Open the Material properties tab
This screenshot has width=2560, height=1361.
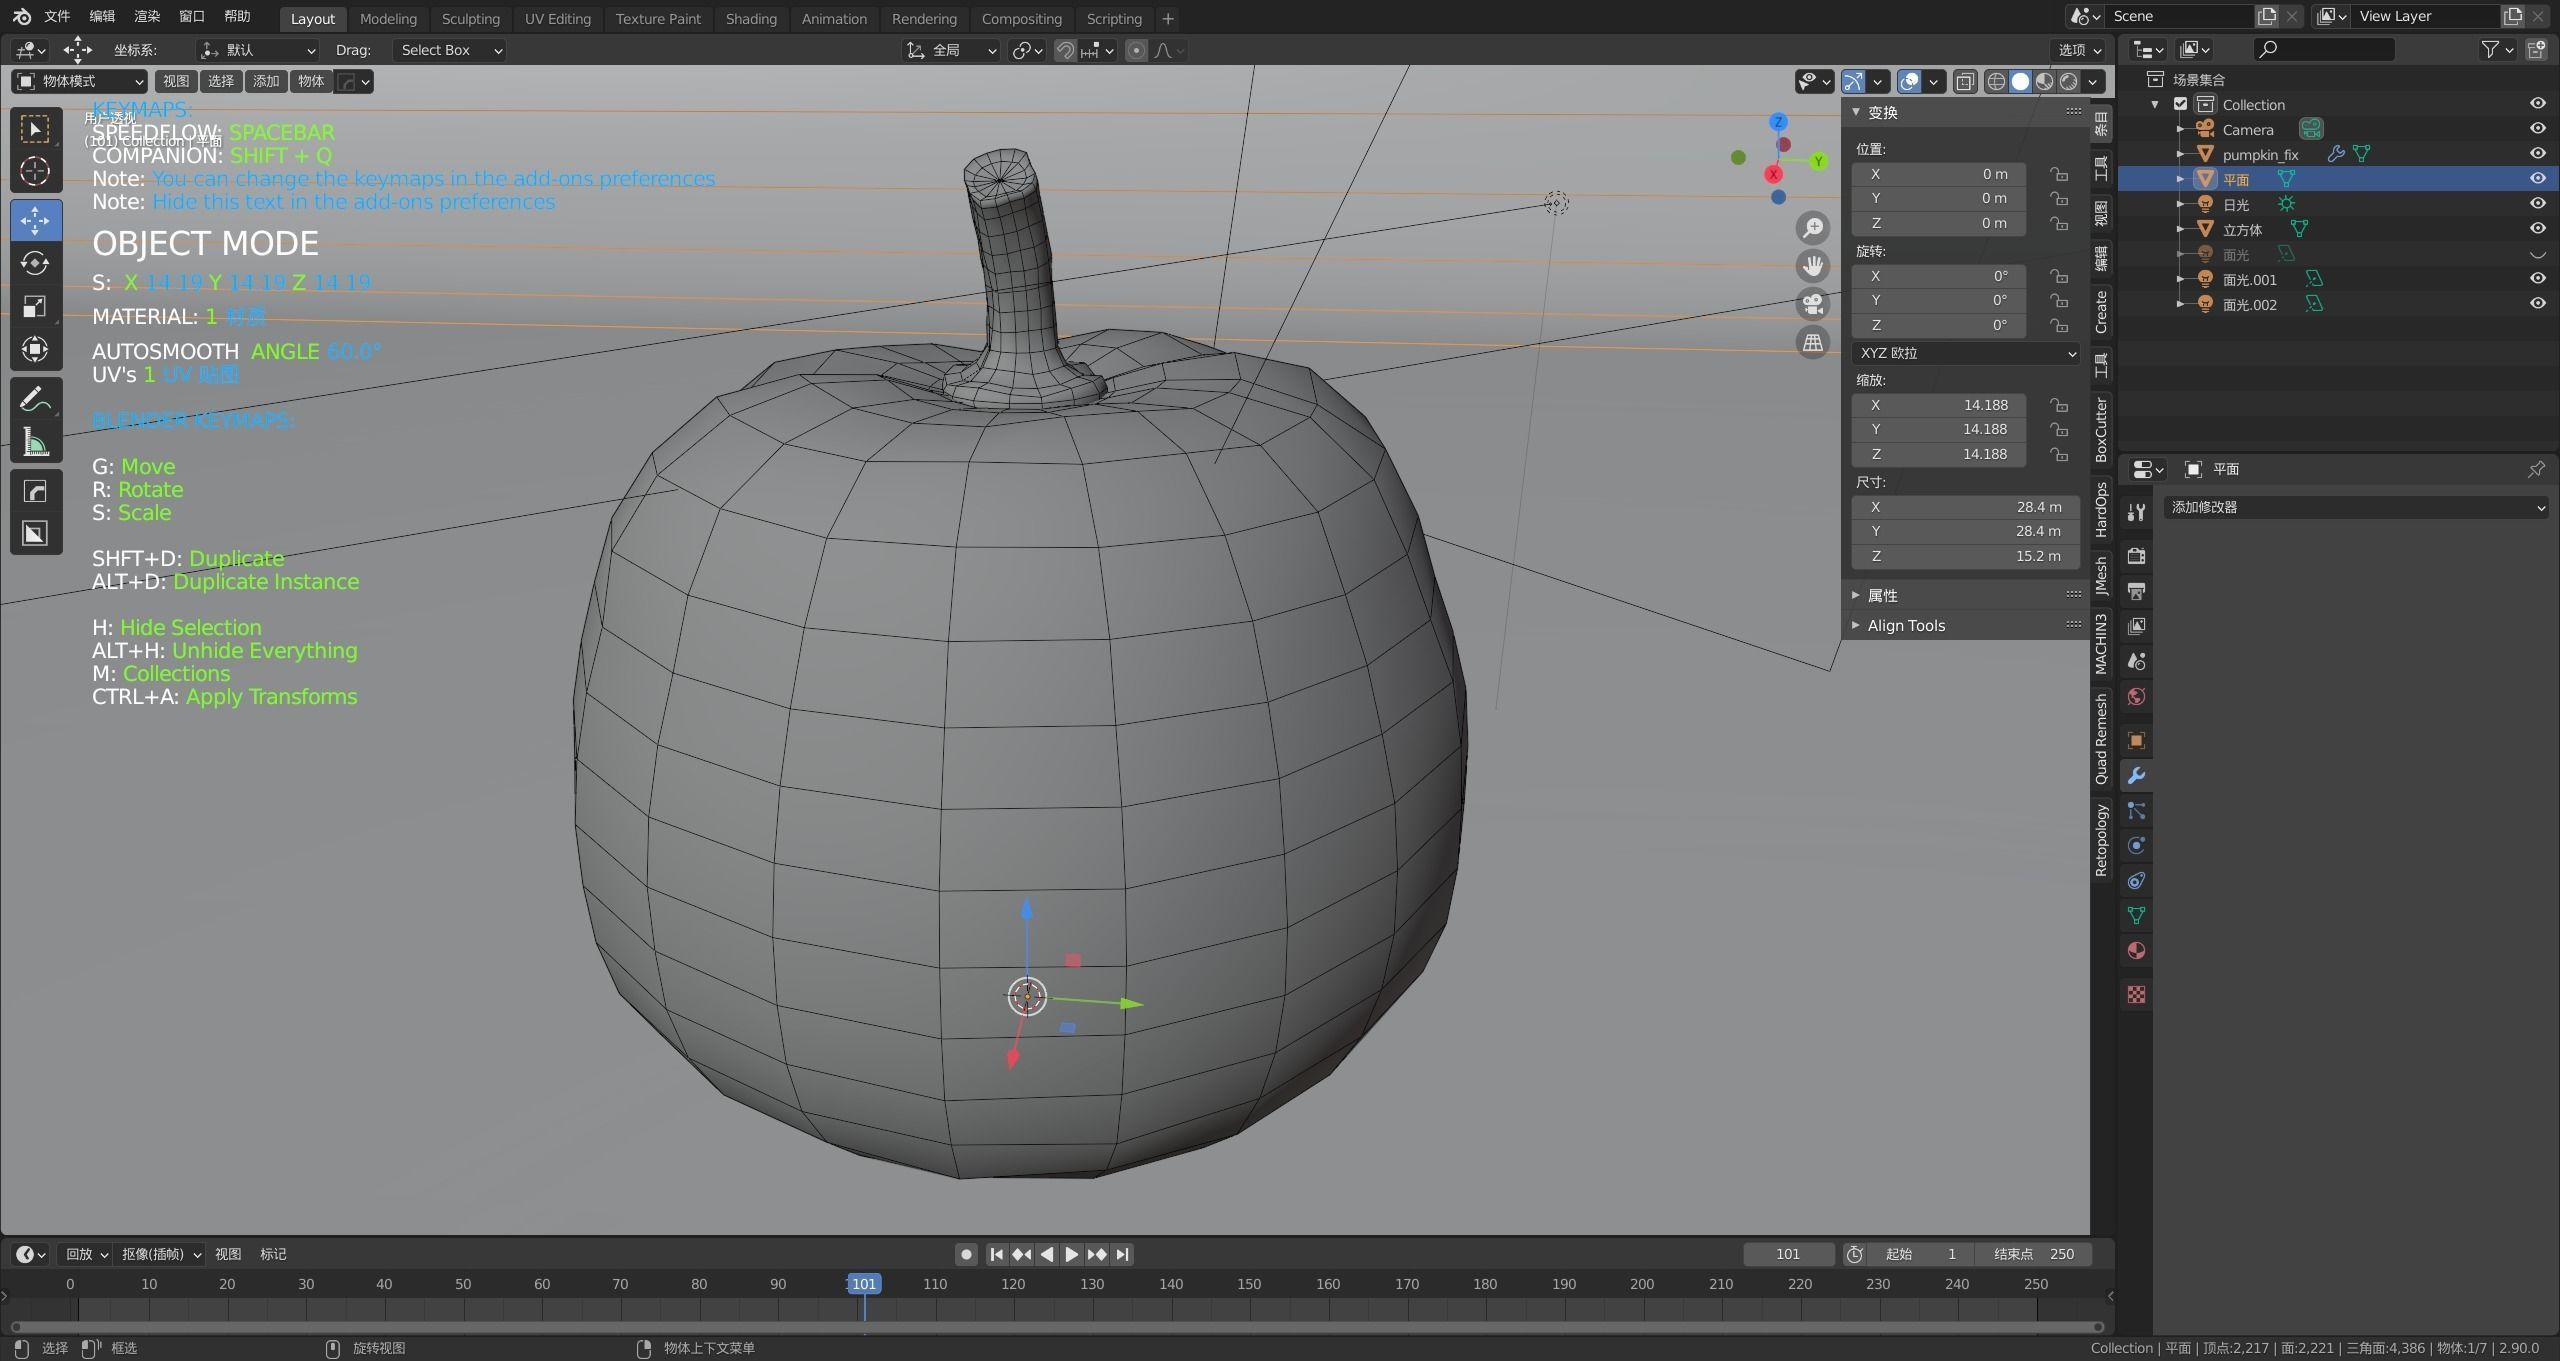coord(2136,950)
